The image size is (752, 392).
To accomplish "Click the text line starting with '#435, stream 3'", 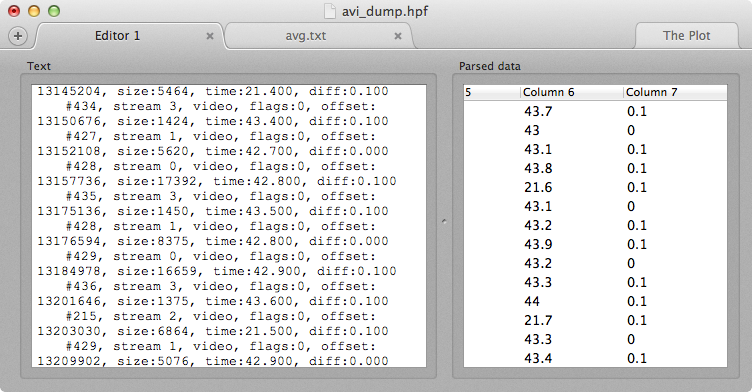I will (x=221, y=197).
